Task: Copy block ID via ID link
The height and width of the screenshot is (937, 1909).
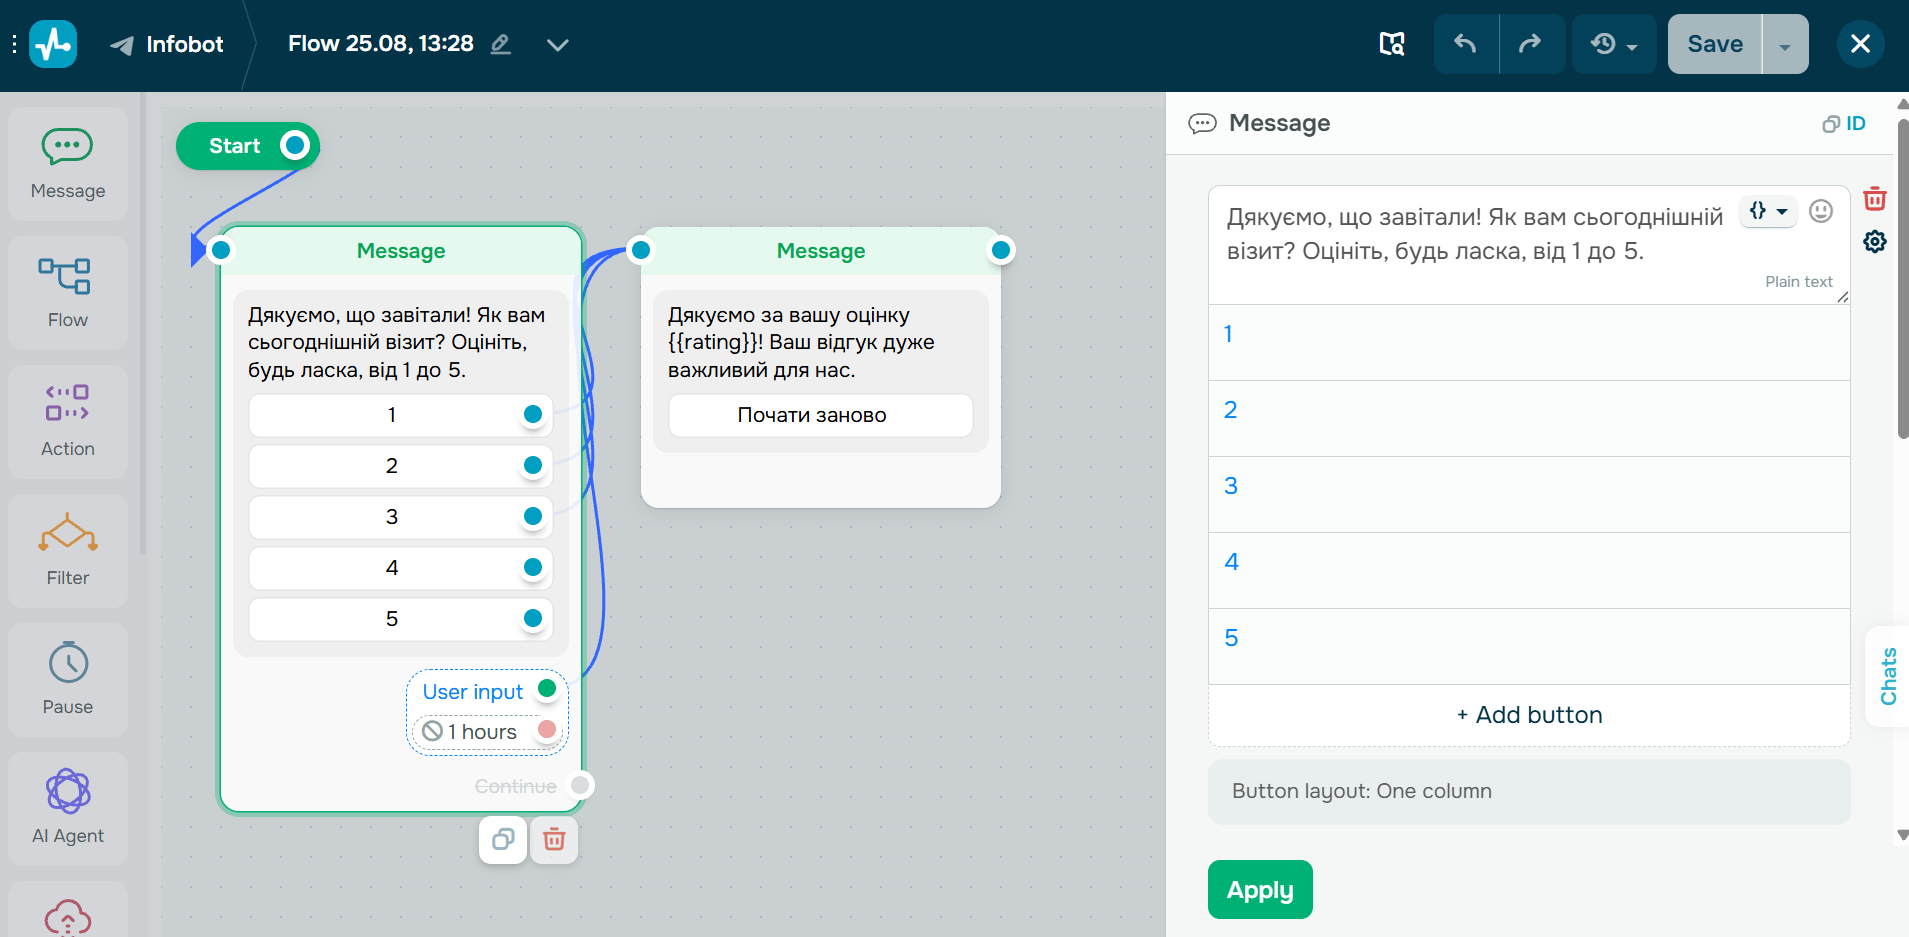Action: [x=1844, y=124]
